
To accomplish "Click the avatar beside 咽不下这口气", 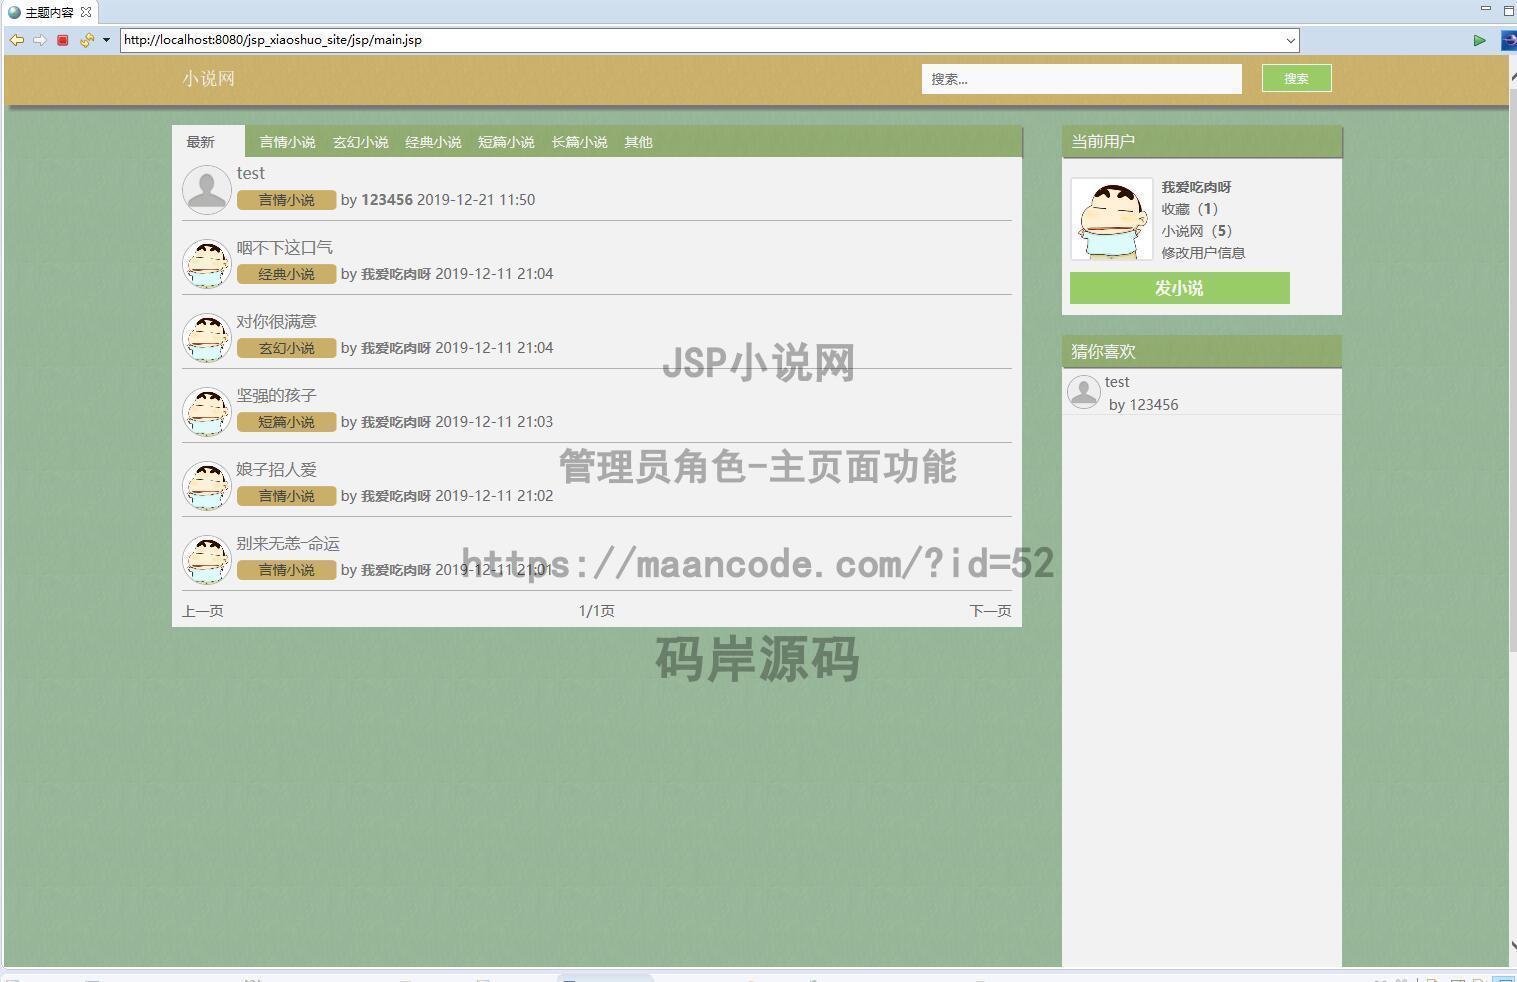I will coord(207,263).
